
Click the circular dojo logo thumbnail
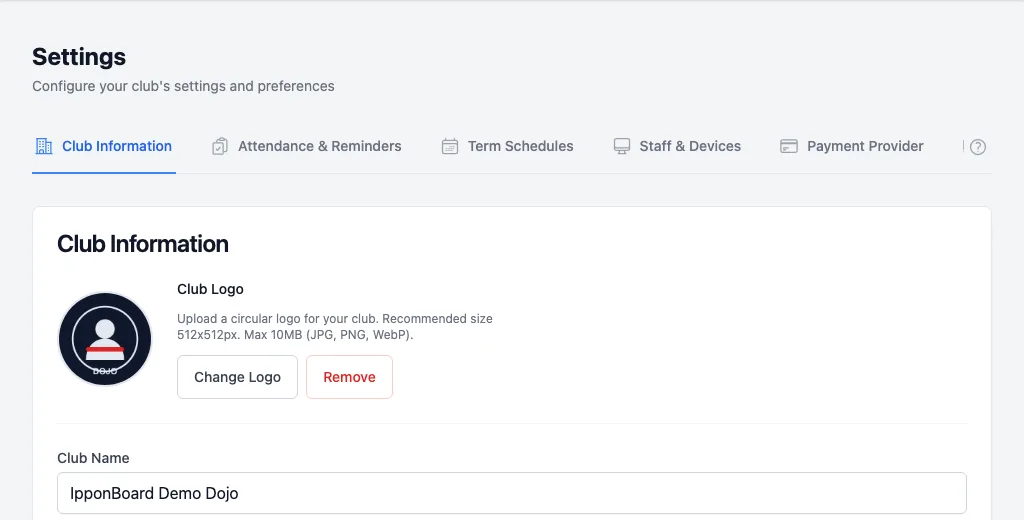click(x=105, y=339)
